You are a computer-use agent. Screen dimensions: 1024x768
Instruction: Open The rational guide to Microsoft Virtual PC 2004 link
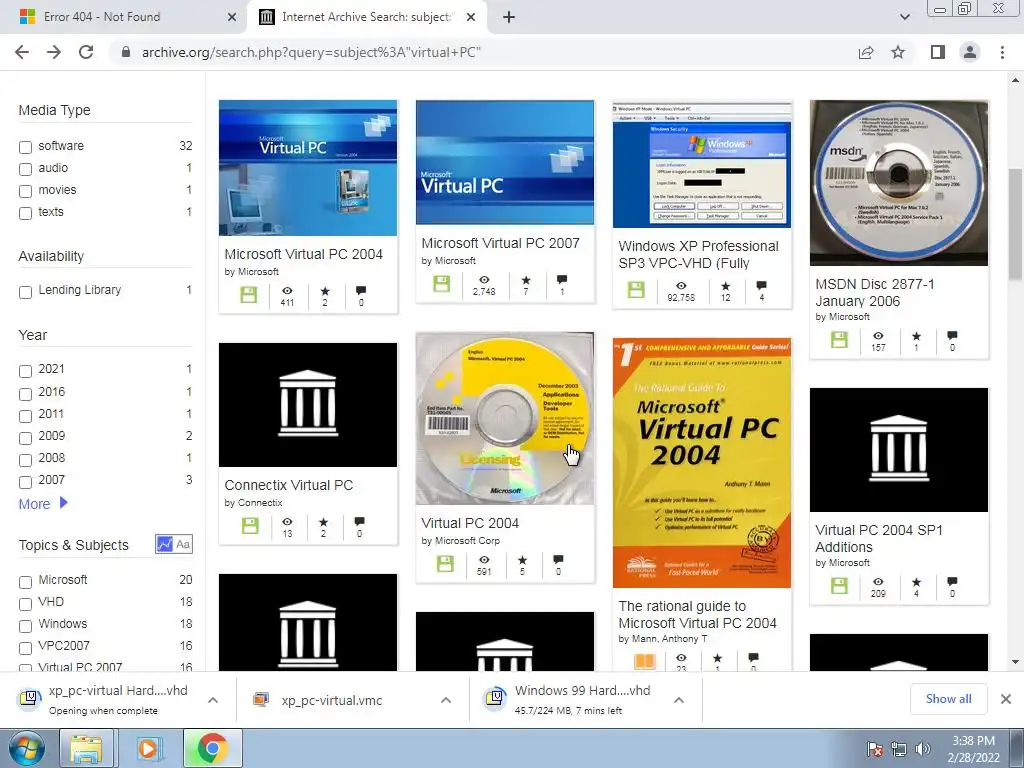pyautogui.click(x=697, y=615)
